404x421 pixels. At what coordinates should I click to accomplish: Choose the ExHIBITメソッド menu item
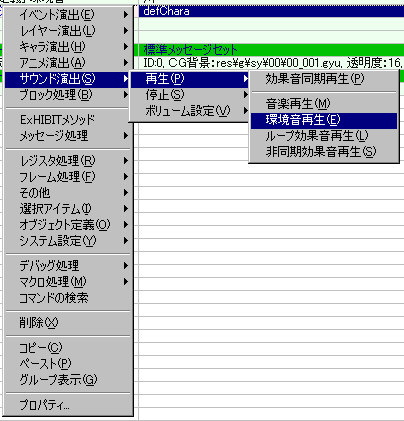click(x=68, y=119)
